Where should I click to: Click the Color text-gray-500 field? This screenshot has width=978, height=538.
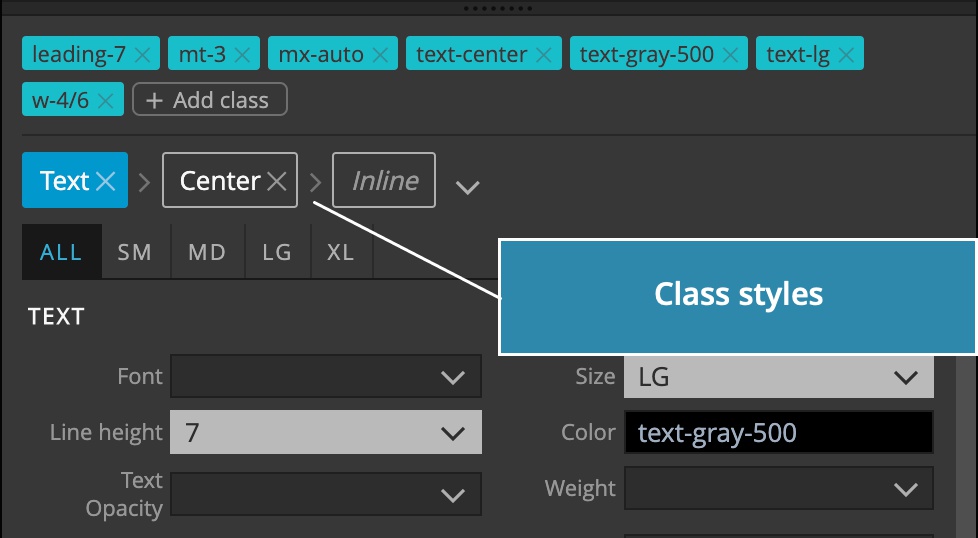coord(778,432)
